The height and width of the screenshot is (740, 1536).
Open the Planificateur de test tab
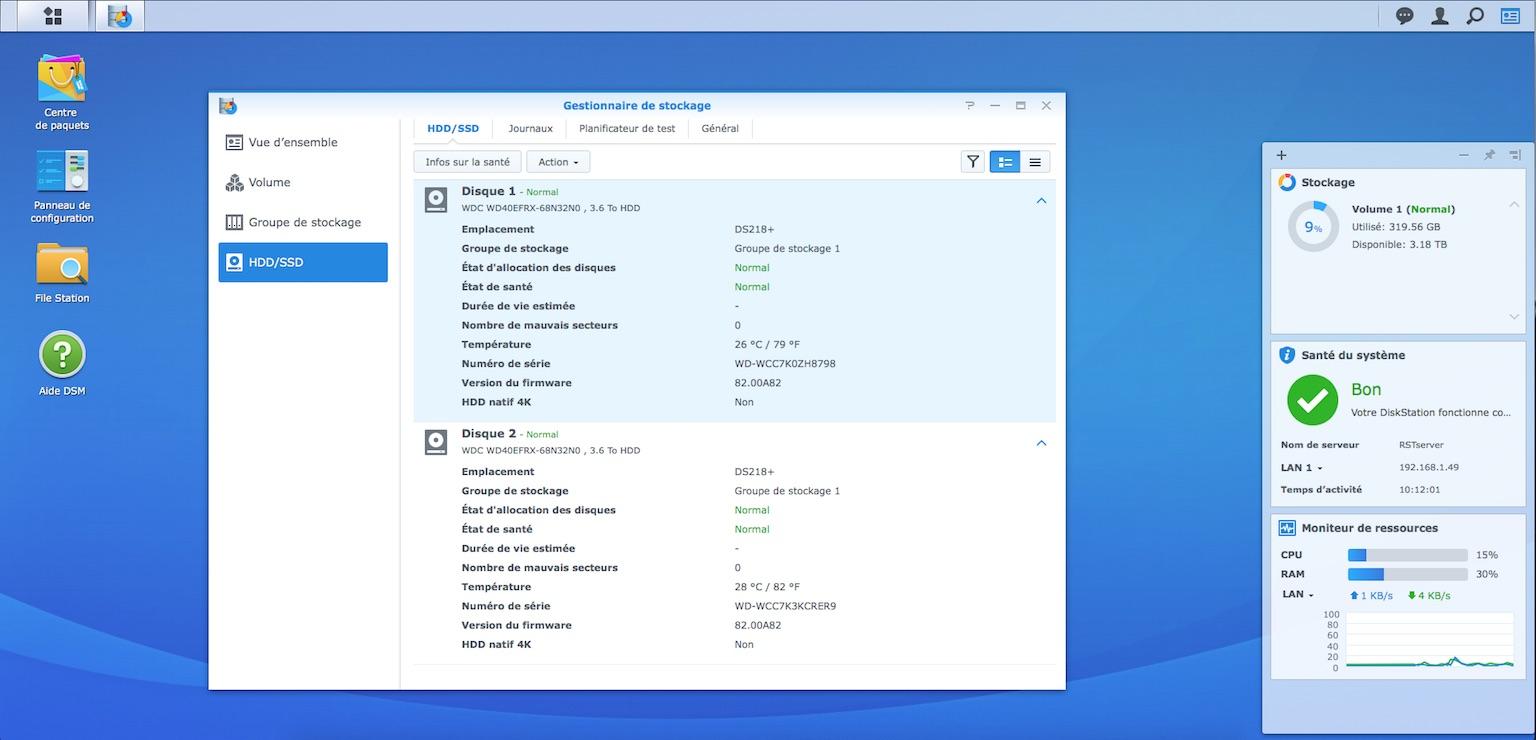pyautogui.click(x=627, y=129)
